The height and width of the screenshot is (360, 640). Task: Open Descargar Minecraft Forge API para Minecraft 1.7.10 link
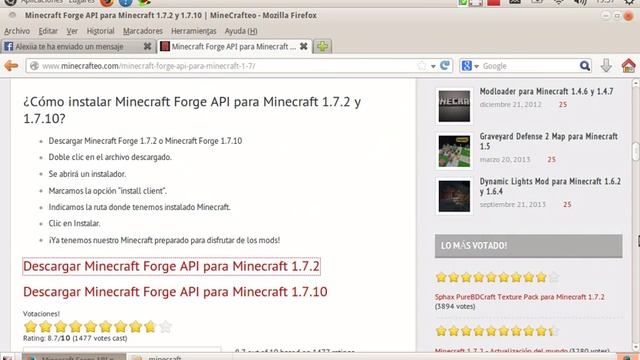tap(175, 291)
